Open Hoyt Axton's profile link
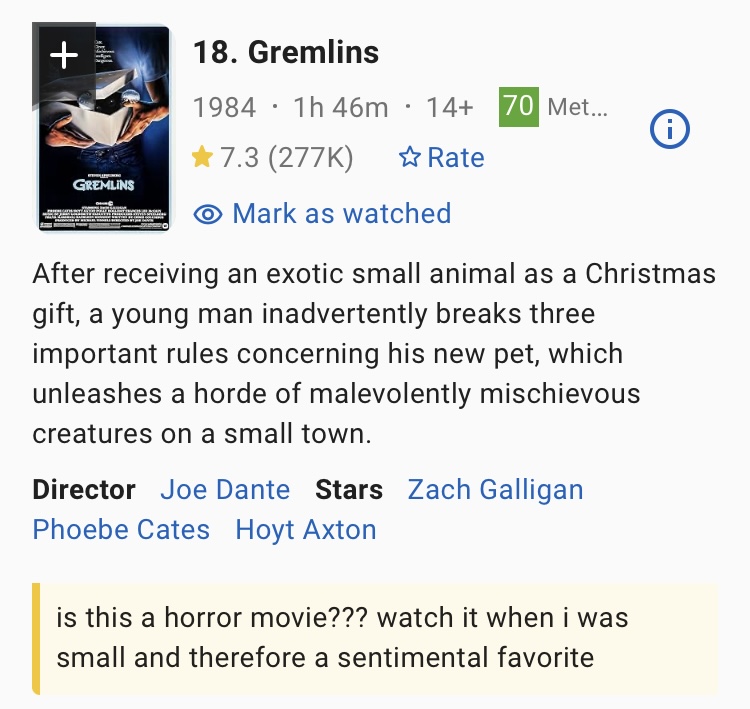 click(306, 530)
